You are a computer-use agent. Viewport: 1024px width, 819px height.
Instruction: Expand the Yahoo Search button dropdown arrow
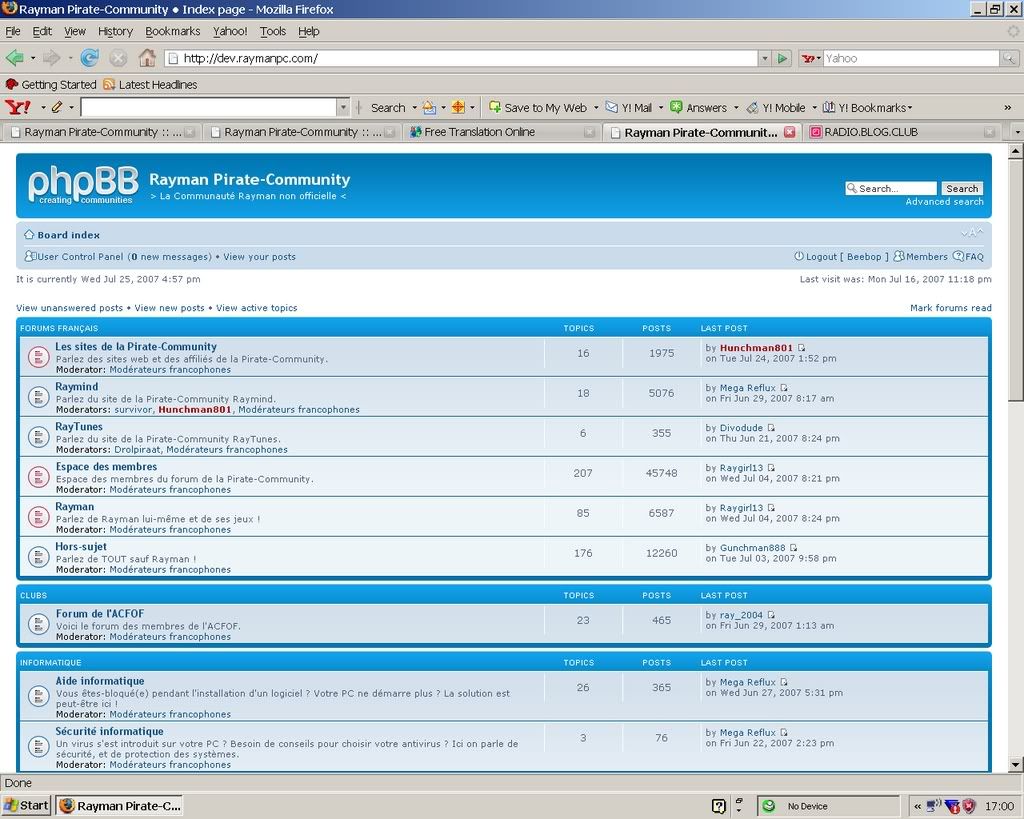(414, 108)
